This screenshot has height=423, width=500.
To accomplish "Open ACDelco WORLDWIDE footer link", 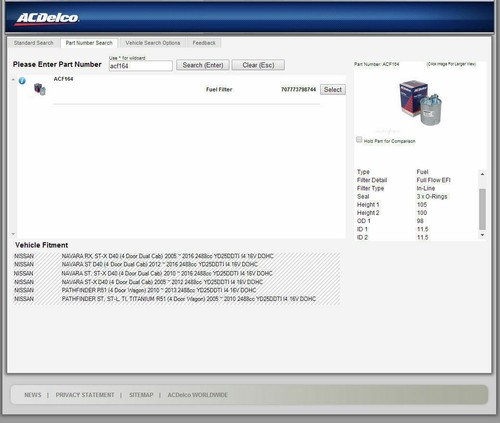I will 197,395.
